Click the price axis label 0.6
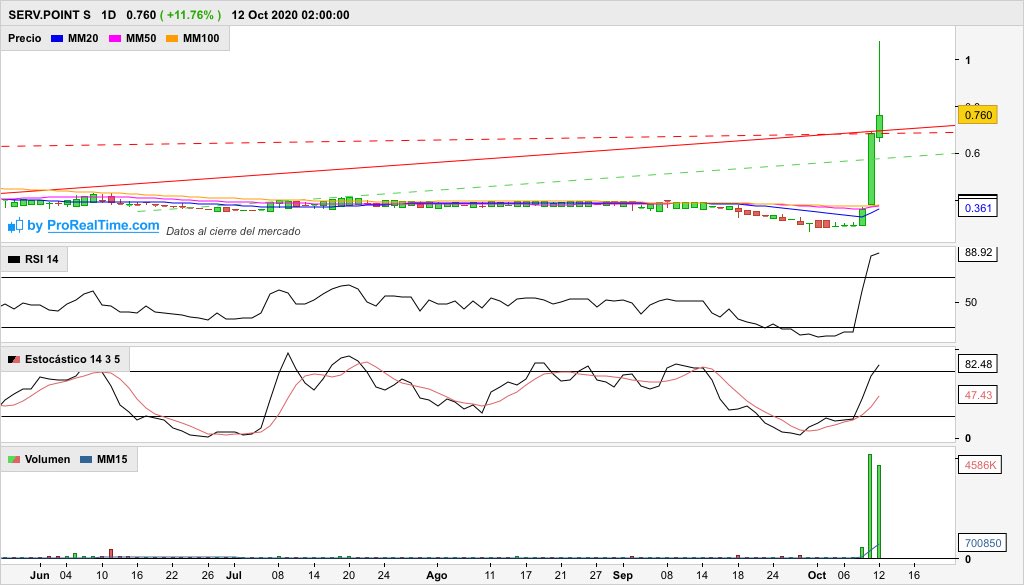This screenshot has width=1024, height=585. pos(972,153)
